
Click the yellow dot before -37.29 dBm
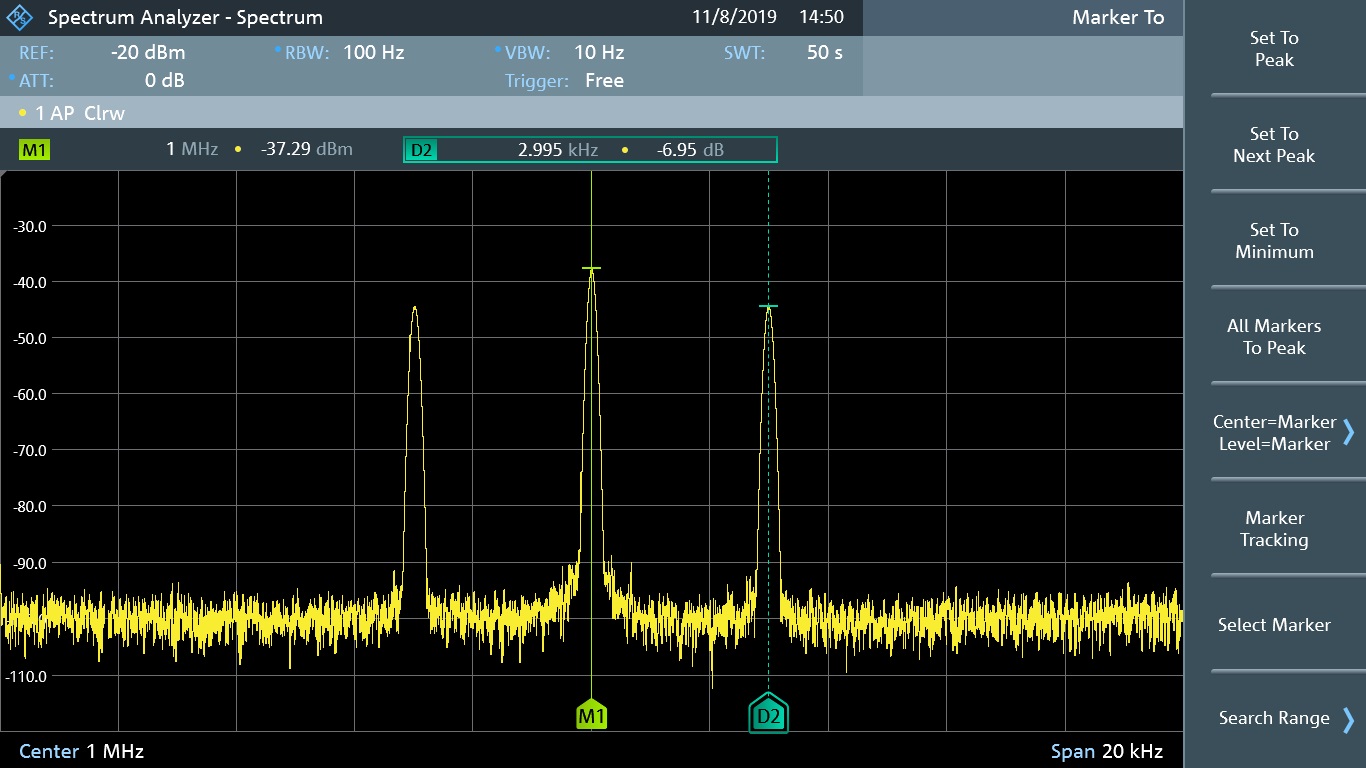click(238, 150)
